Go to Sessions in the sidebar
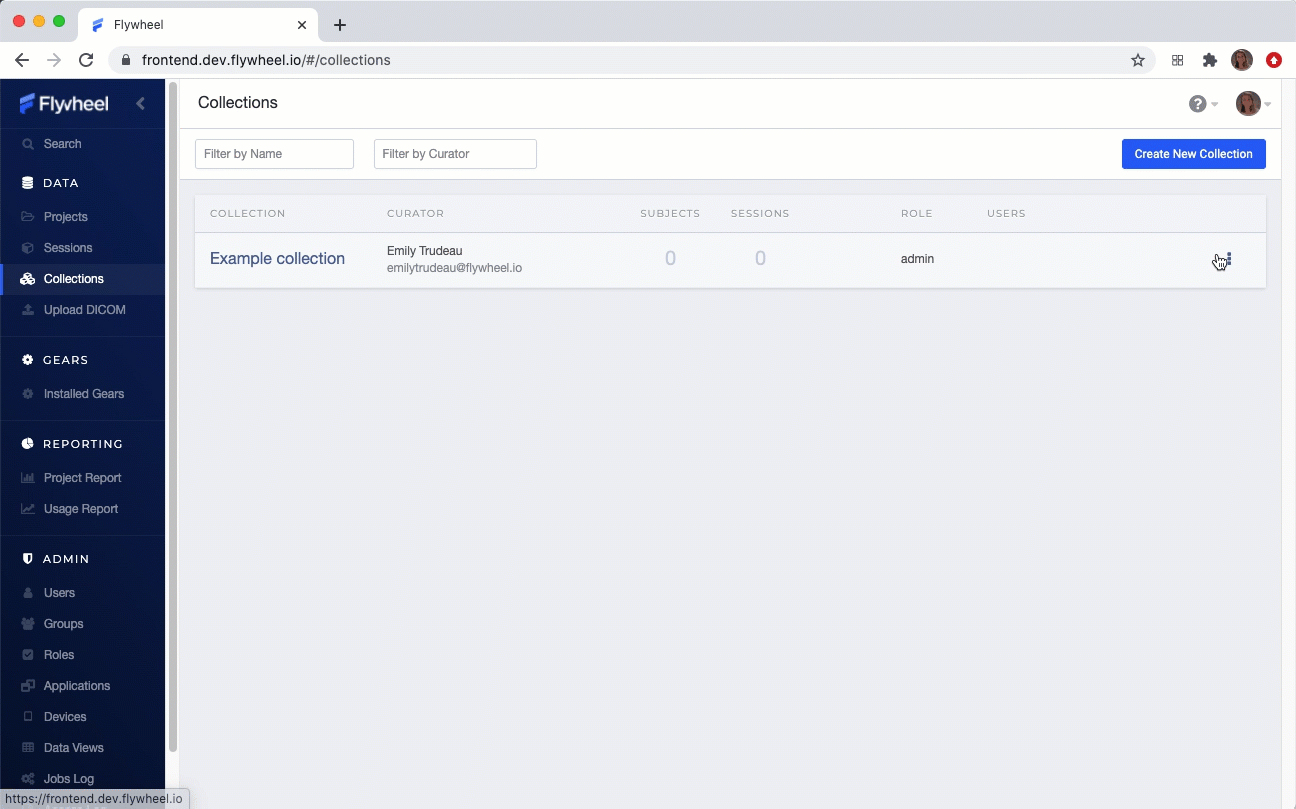1296x809 pixels. [x=67, y=248]
